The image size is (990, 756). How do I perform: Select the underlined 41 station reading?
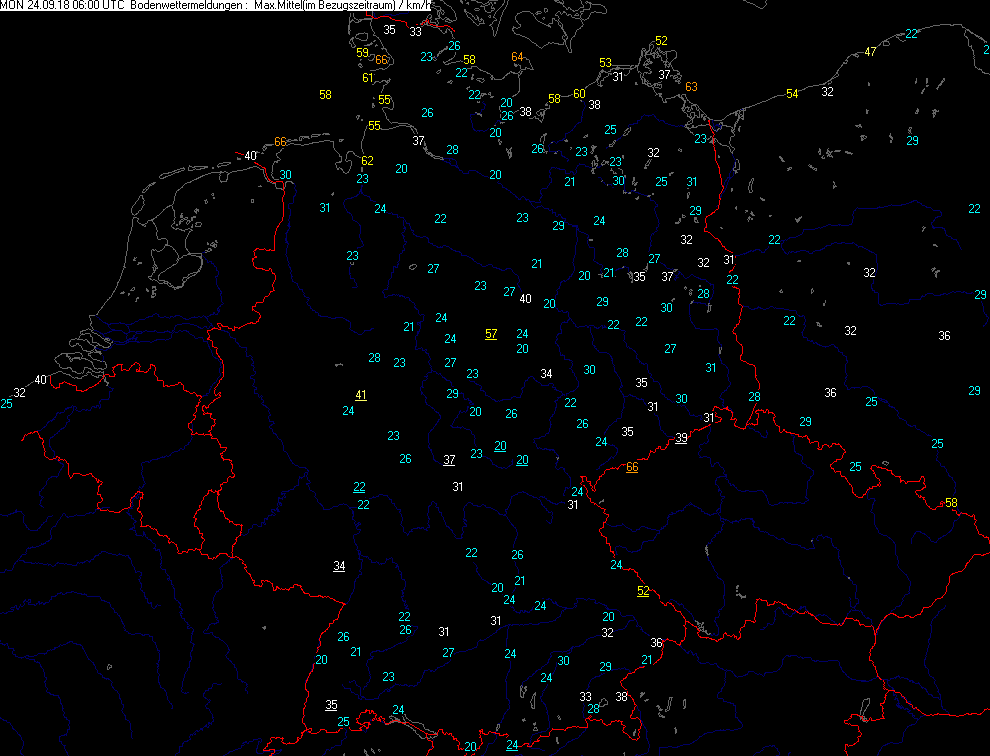tap(361, 395)
